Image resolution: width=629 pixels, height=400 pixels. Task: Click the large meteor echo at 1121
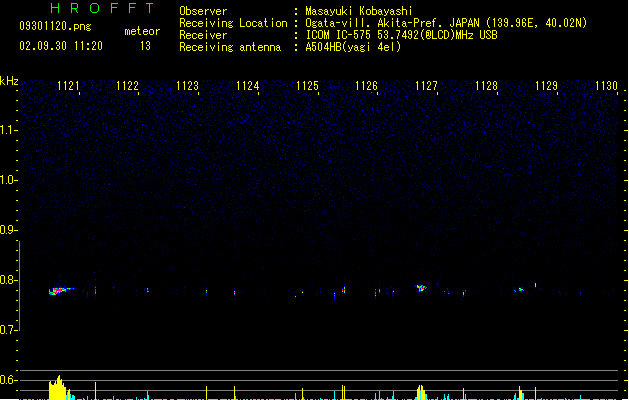pos(61,290)
